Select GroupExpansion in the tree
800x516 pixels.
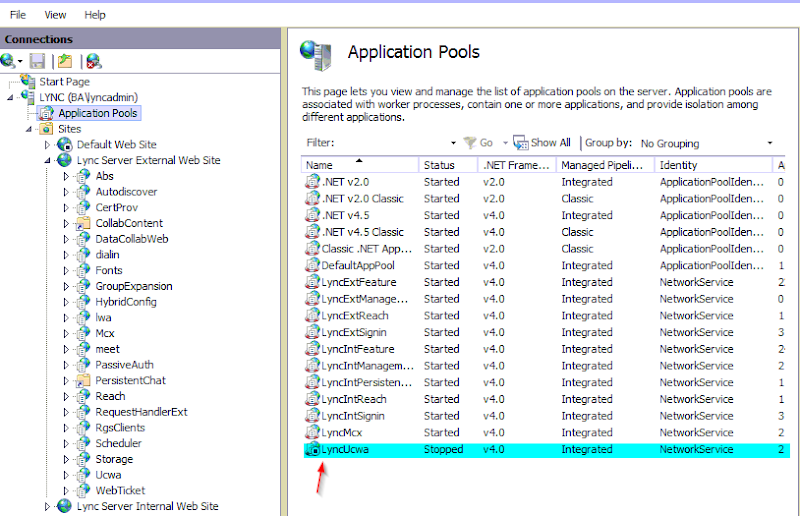[x=134, y=286]
